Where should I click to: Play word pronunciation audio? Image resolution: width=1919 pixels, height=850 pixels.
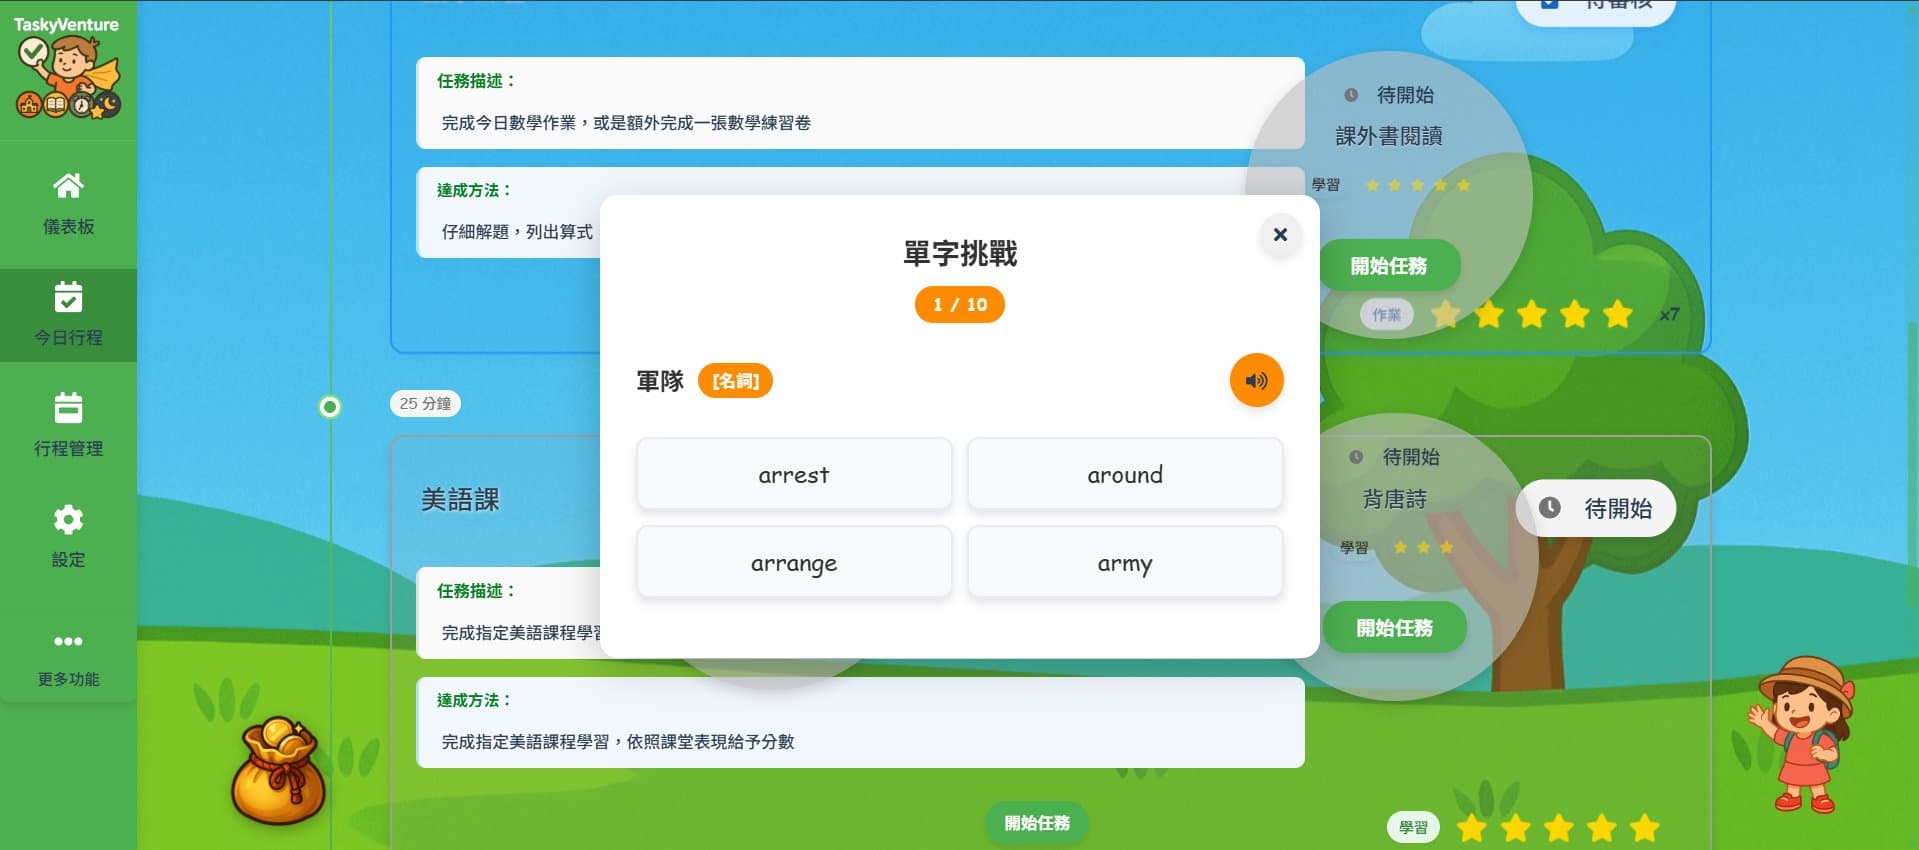[x=1256, y=381]
